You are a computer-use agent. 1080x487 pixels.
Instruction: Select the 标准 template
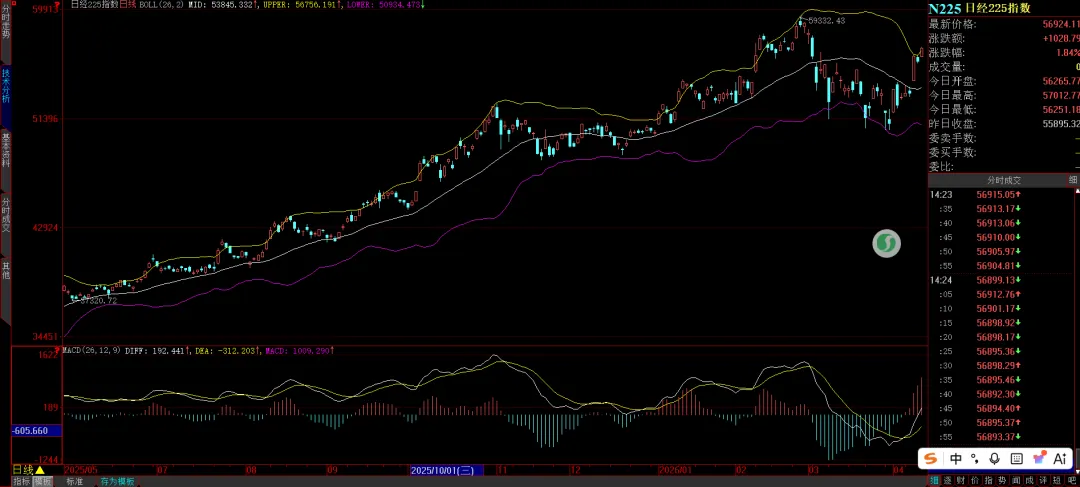75,481
